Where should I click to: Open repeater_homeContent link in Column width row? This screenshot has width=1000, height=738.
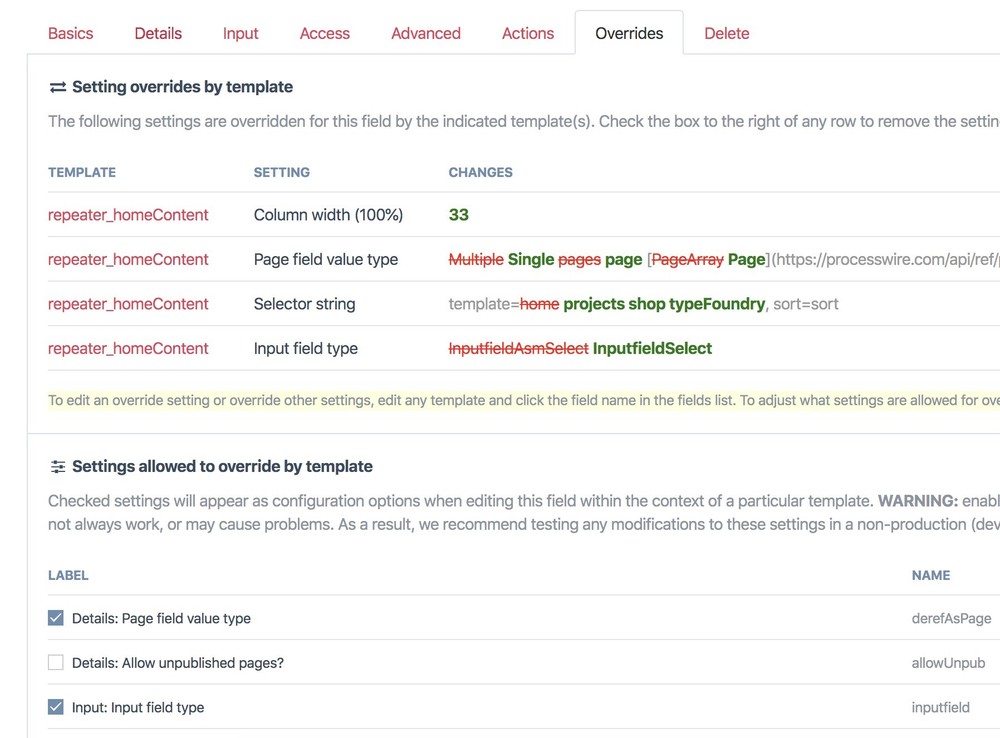click(128, 215)
